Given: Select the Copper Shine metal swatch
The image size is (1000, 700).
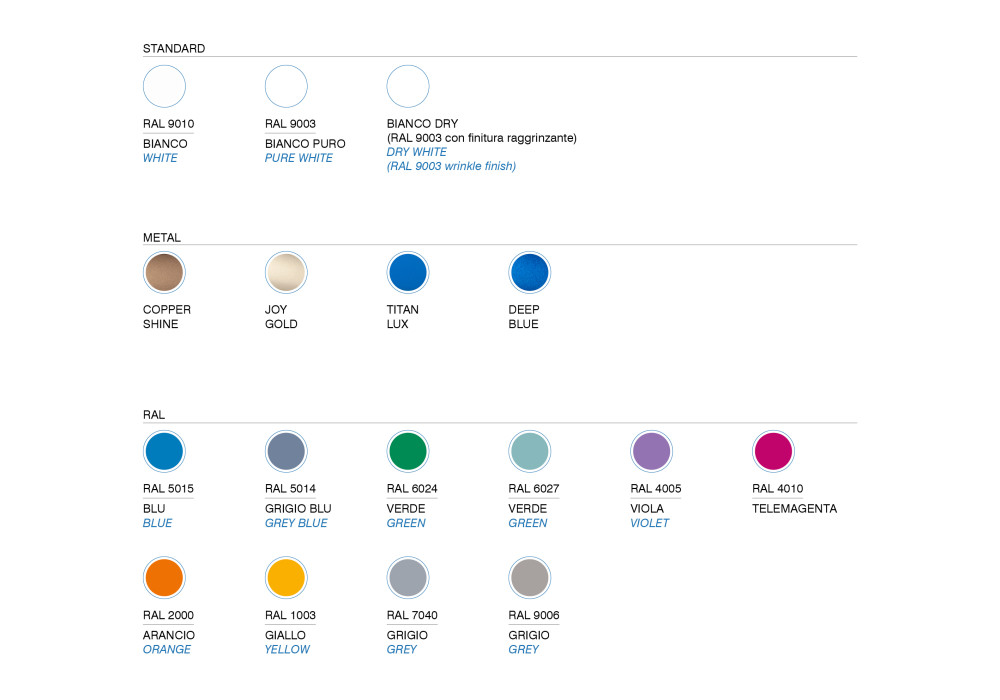Looking at the screenshot, I should [x=164, y=272].
